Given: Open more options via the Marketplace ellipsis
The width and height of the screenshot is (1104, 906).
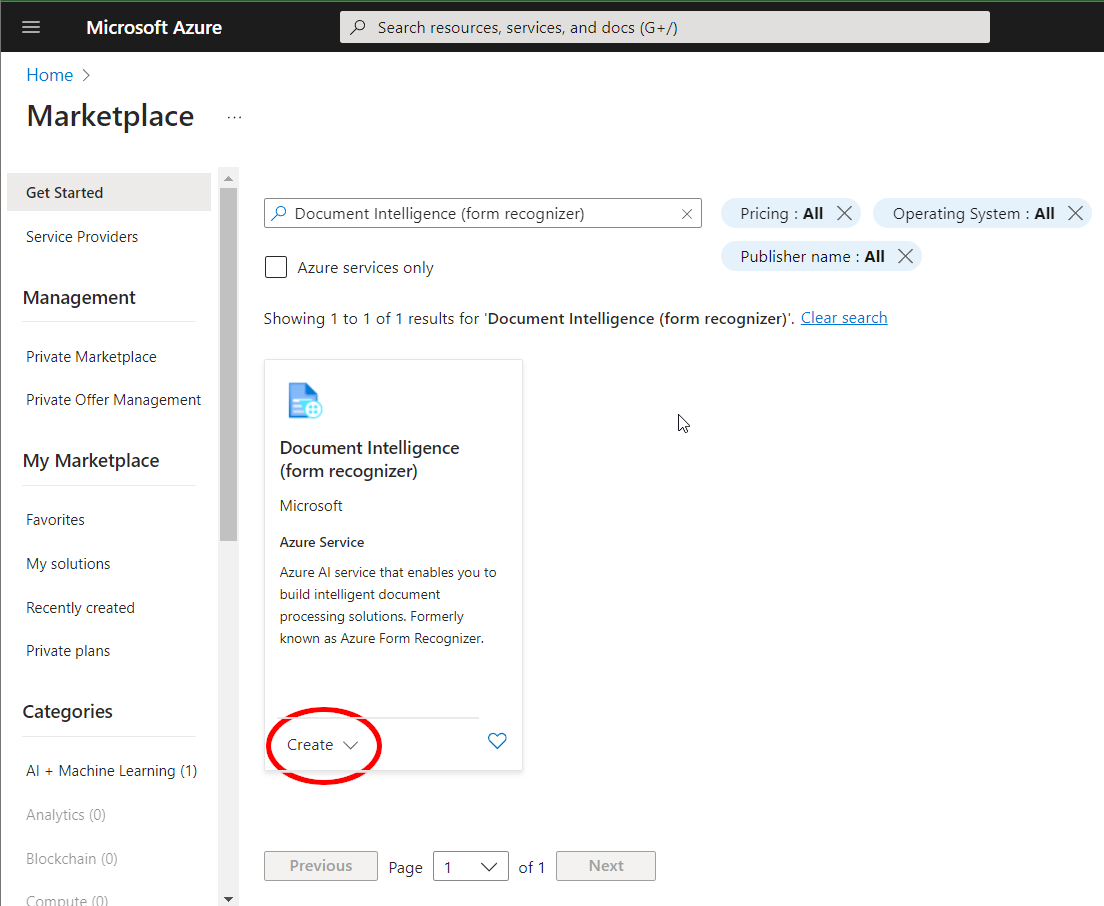Looking at the screenshot, I should click(x=233, y=117).
